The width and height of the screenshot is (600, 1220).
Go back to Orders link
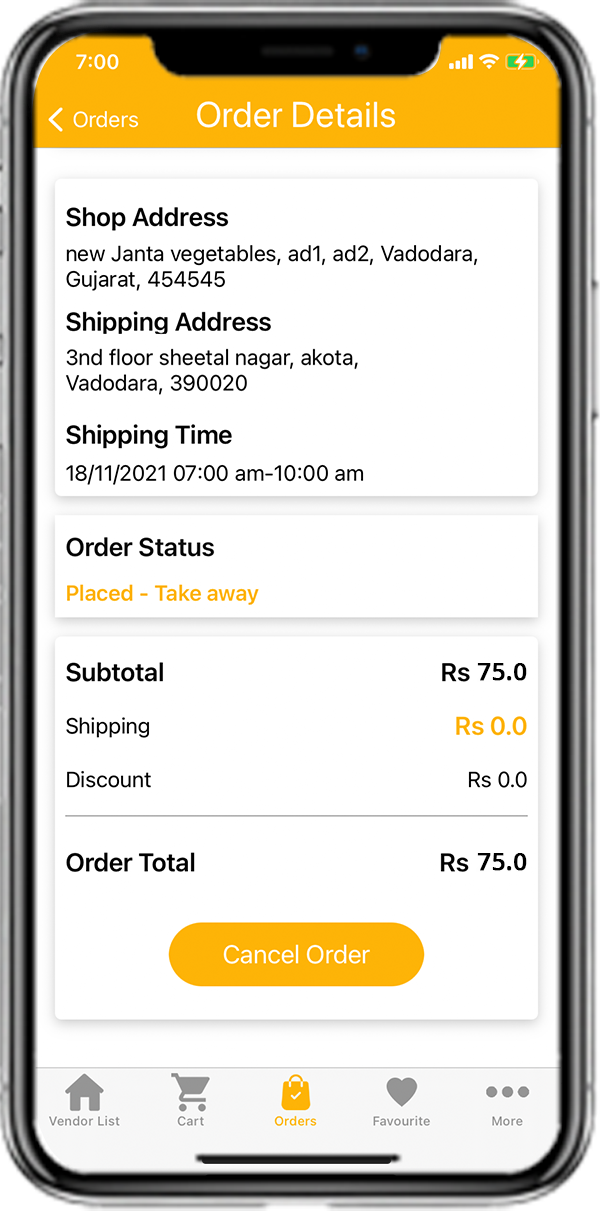click(105, 120)
